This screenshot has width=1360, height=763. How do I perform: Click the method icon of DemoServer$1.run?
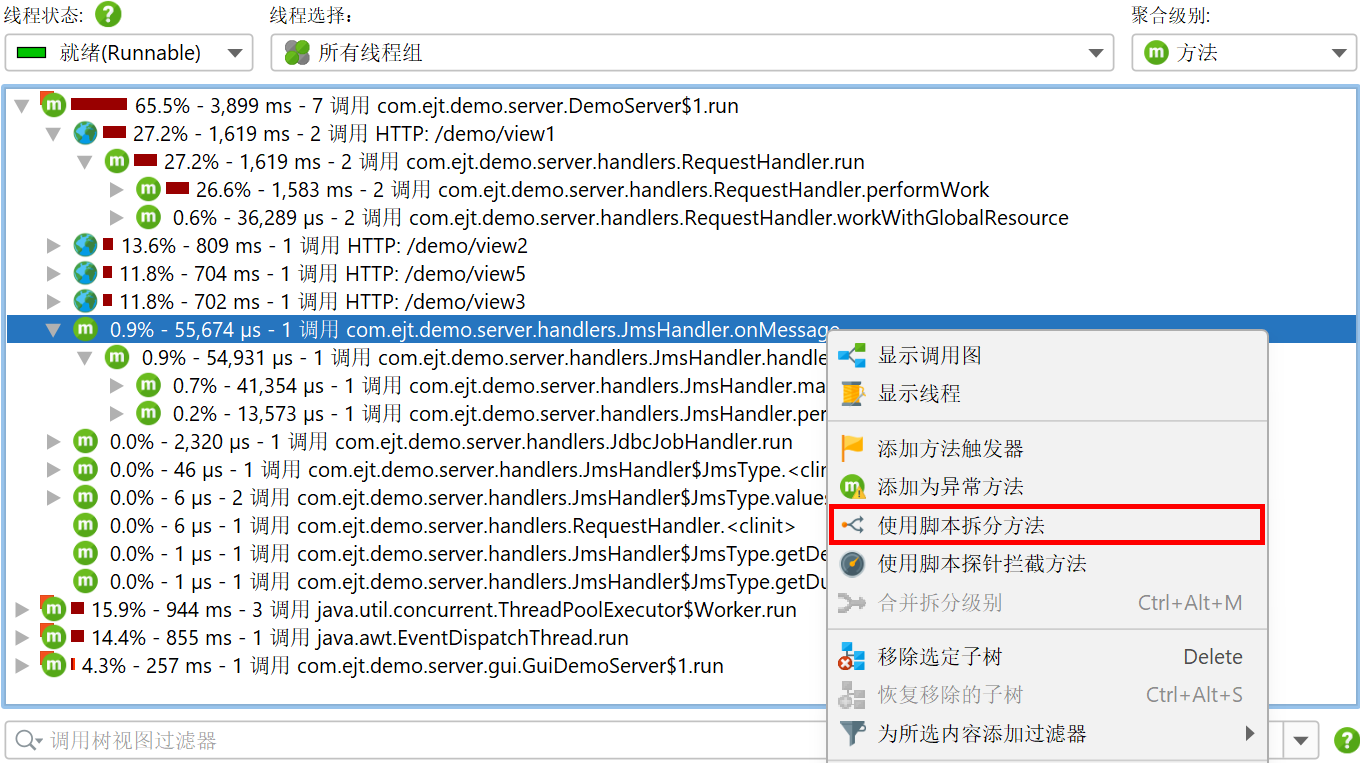53,105
